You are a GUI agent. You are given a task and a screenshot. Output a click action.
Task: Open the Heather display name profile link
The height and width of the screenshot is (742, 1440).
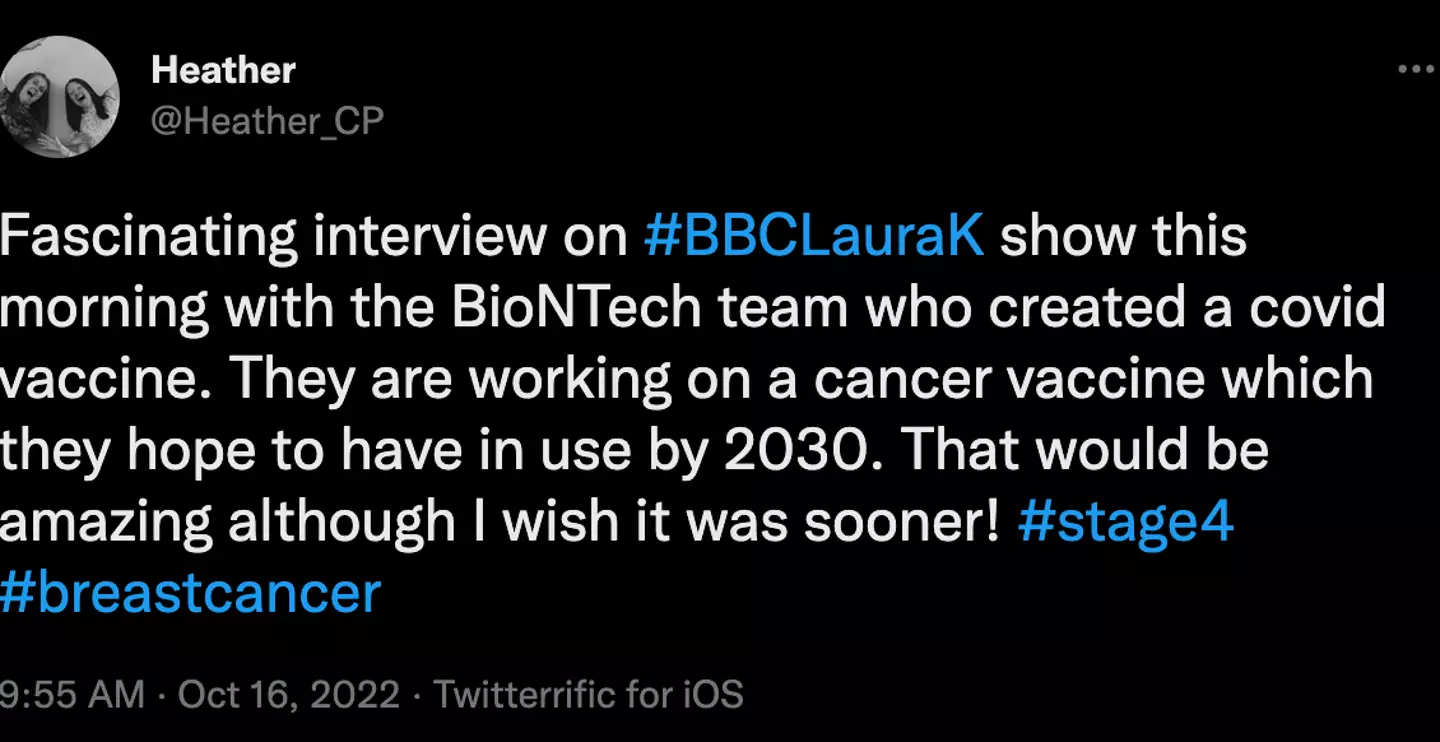coord(223,71)
